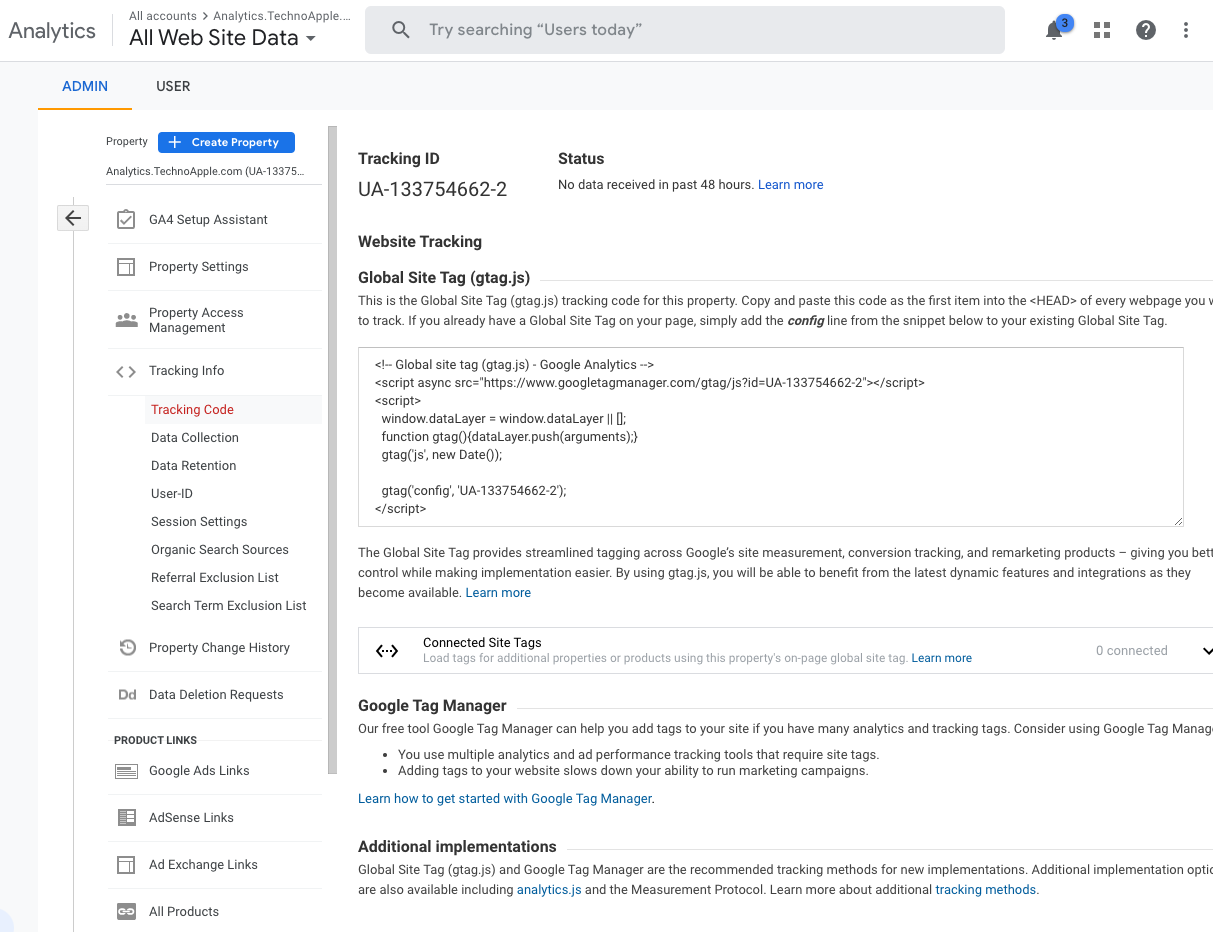This screenshot has height=932, width=1213.
Task: Click the search field at the top
Action: coord(685,30)
